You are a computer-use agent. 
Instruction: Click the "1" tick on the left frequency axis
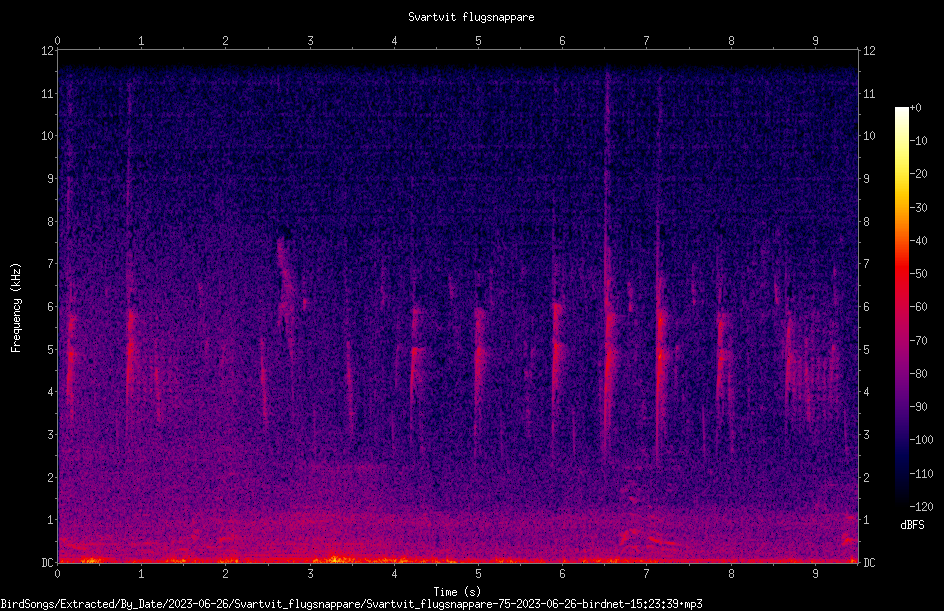(50, 520)
